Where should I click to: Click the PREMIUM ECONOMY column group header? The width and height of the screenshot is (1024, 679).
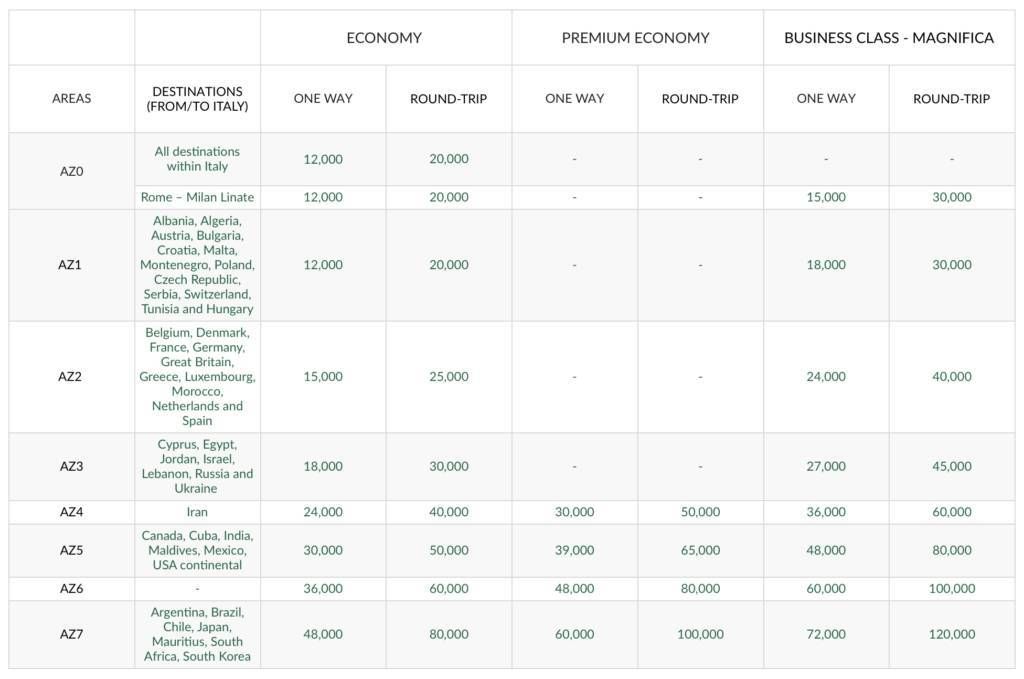[635, 38]
